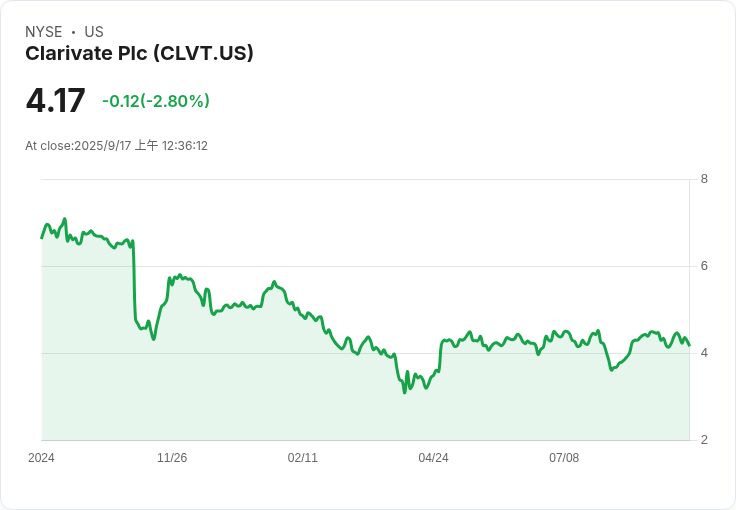Click the highest peak of the price line
This screenshot has height=510, width=736.
pyautogui.click(x=65, y=218)
